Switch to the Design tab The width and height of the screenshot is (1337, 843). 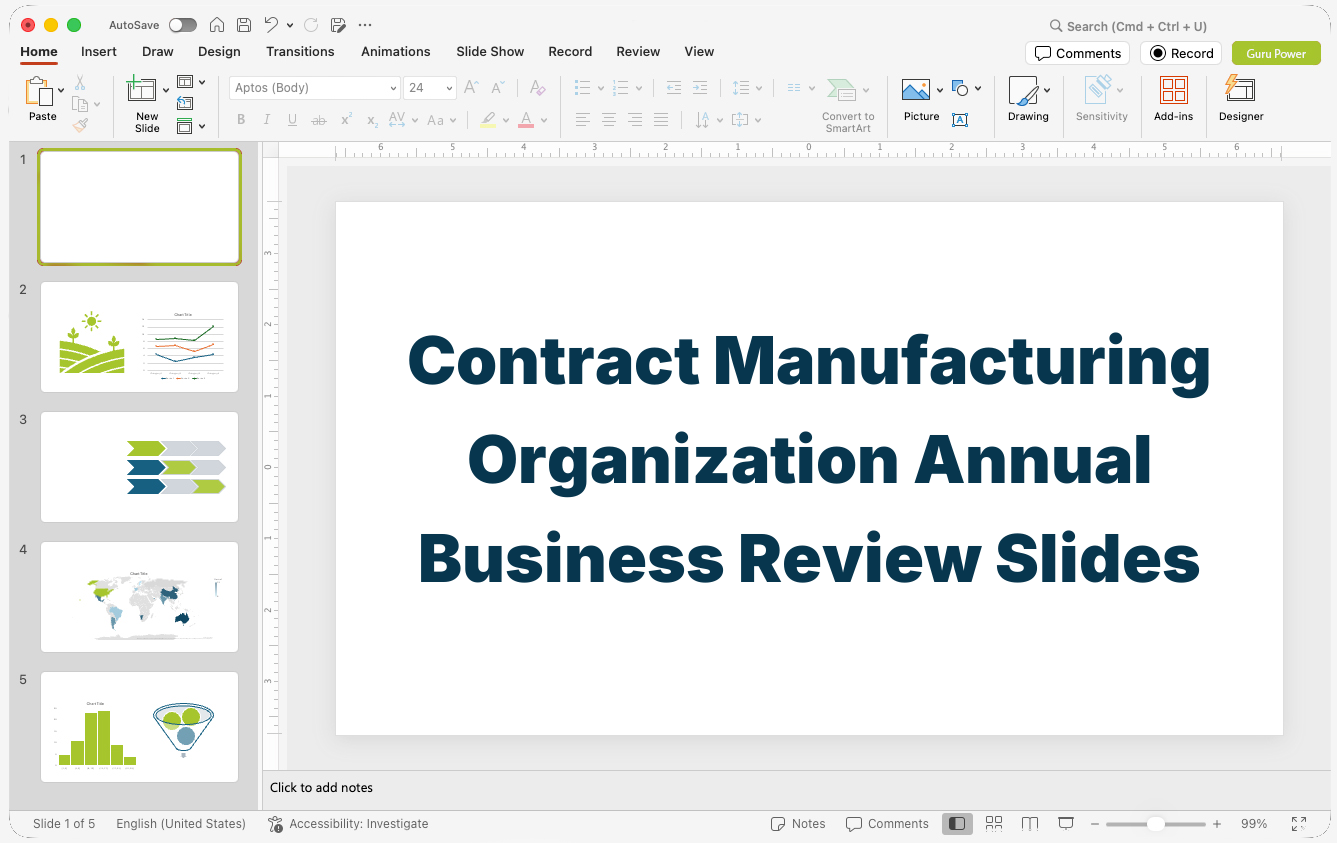tap(219, 52)
